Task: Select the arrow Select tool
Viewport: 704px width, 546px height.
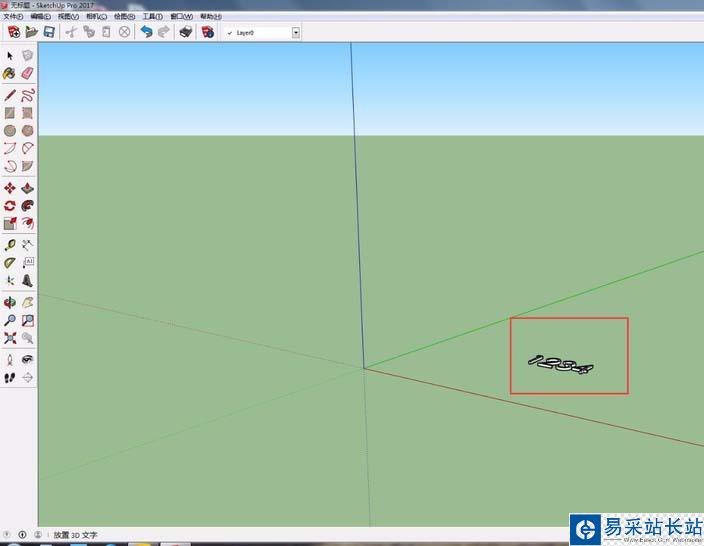Action: 10,56
